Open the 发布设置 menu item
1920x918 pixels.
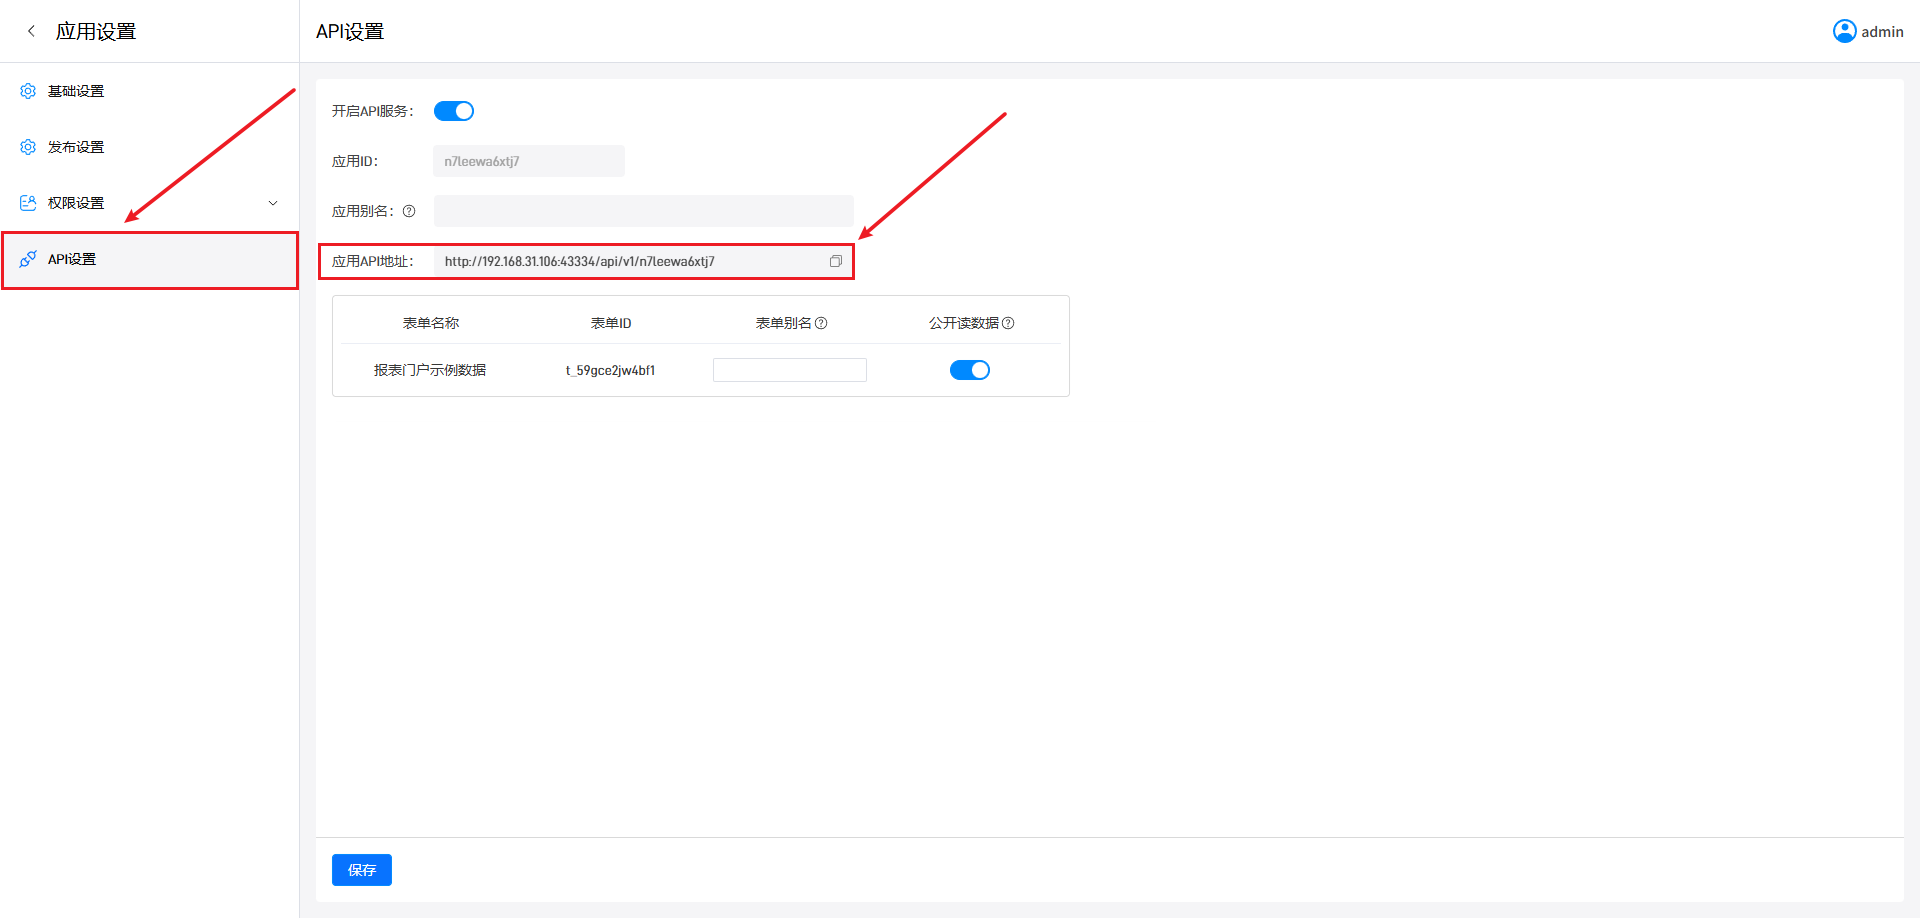tap(76, 147)
